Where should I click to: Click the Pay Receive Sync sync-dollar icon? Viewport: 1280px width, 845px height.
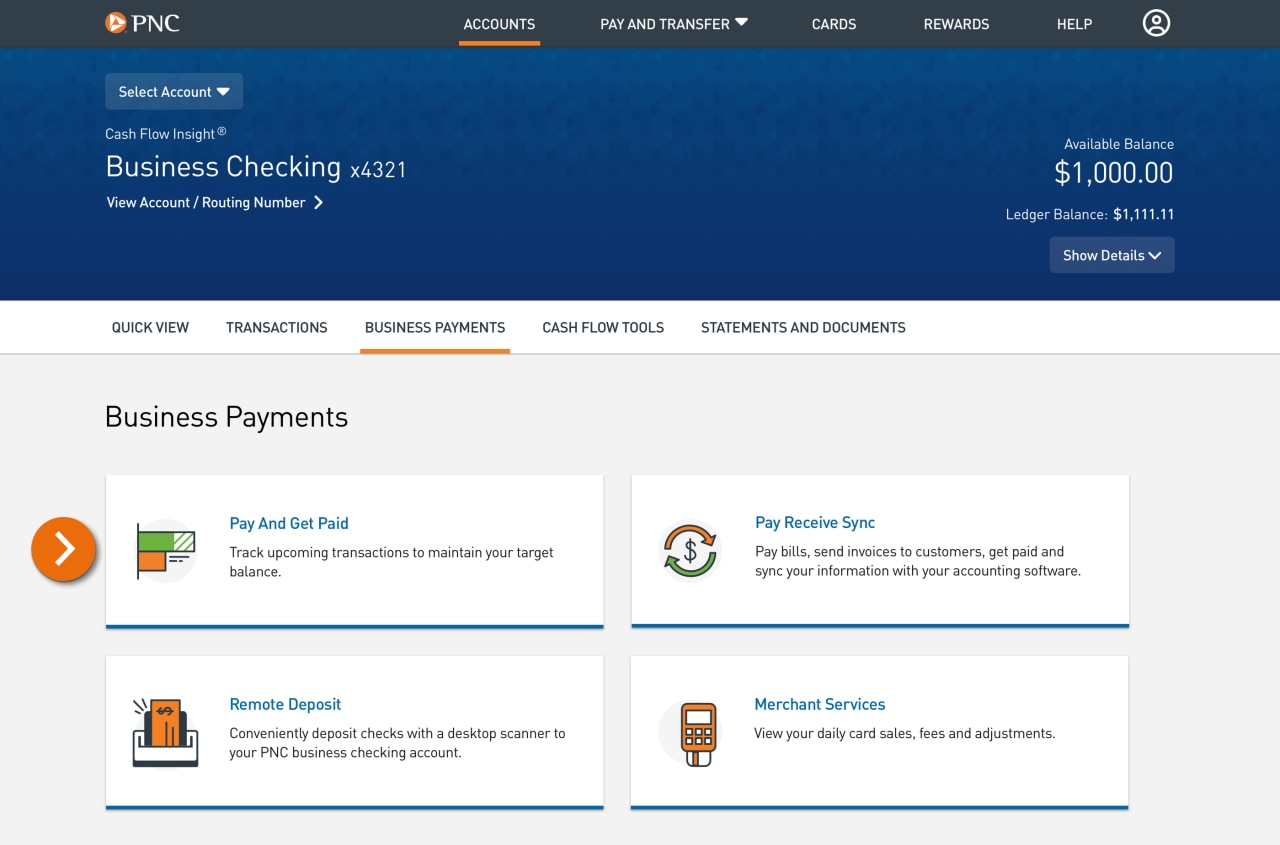pos(689,549)
